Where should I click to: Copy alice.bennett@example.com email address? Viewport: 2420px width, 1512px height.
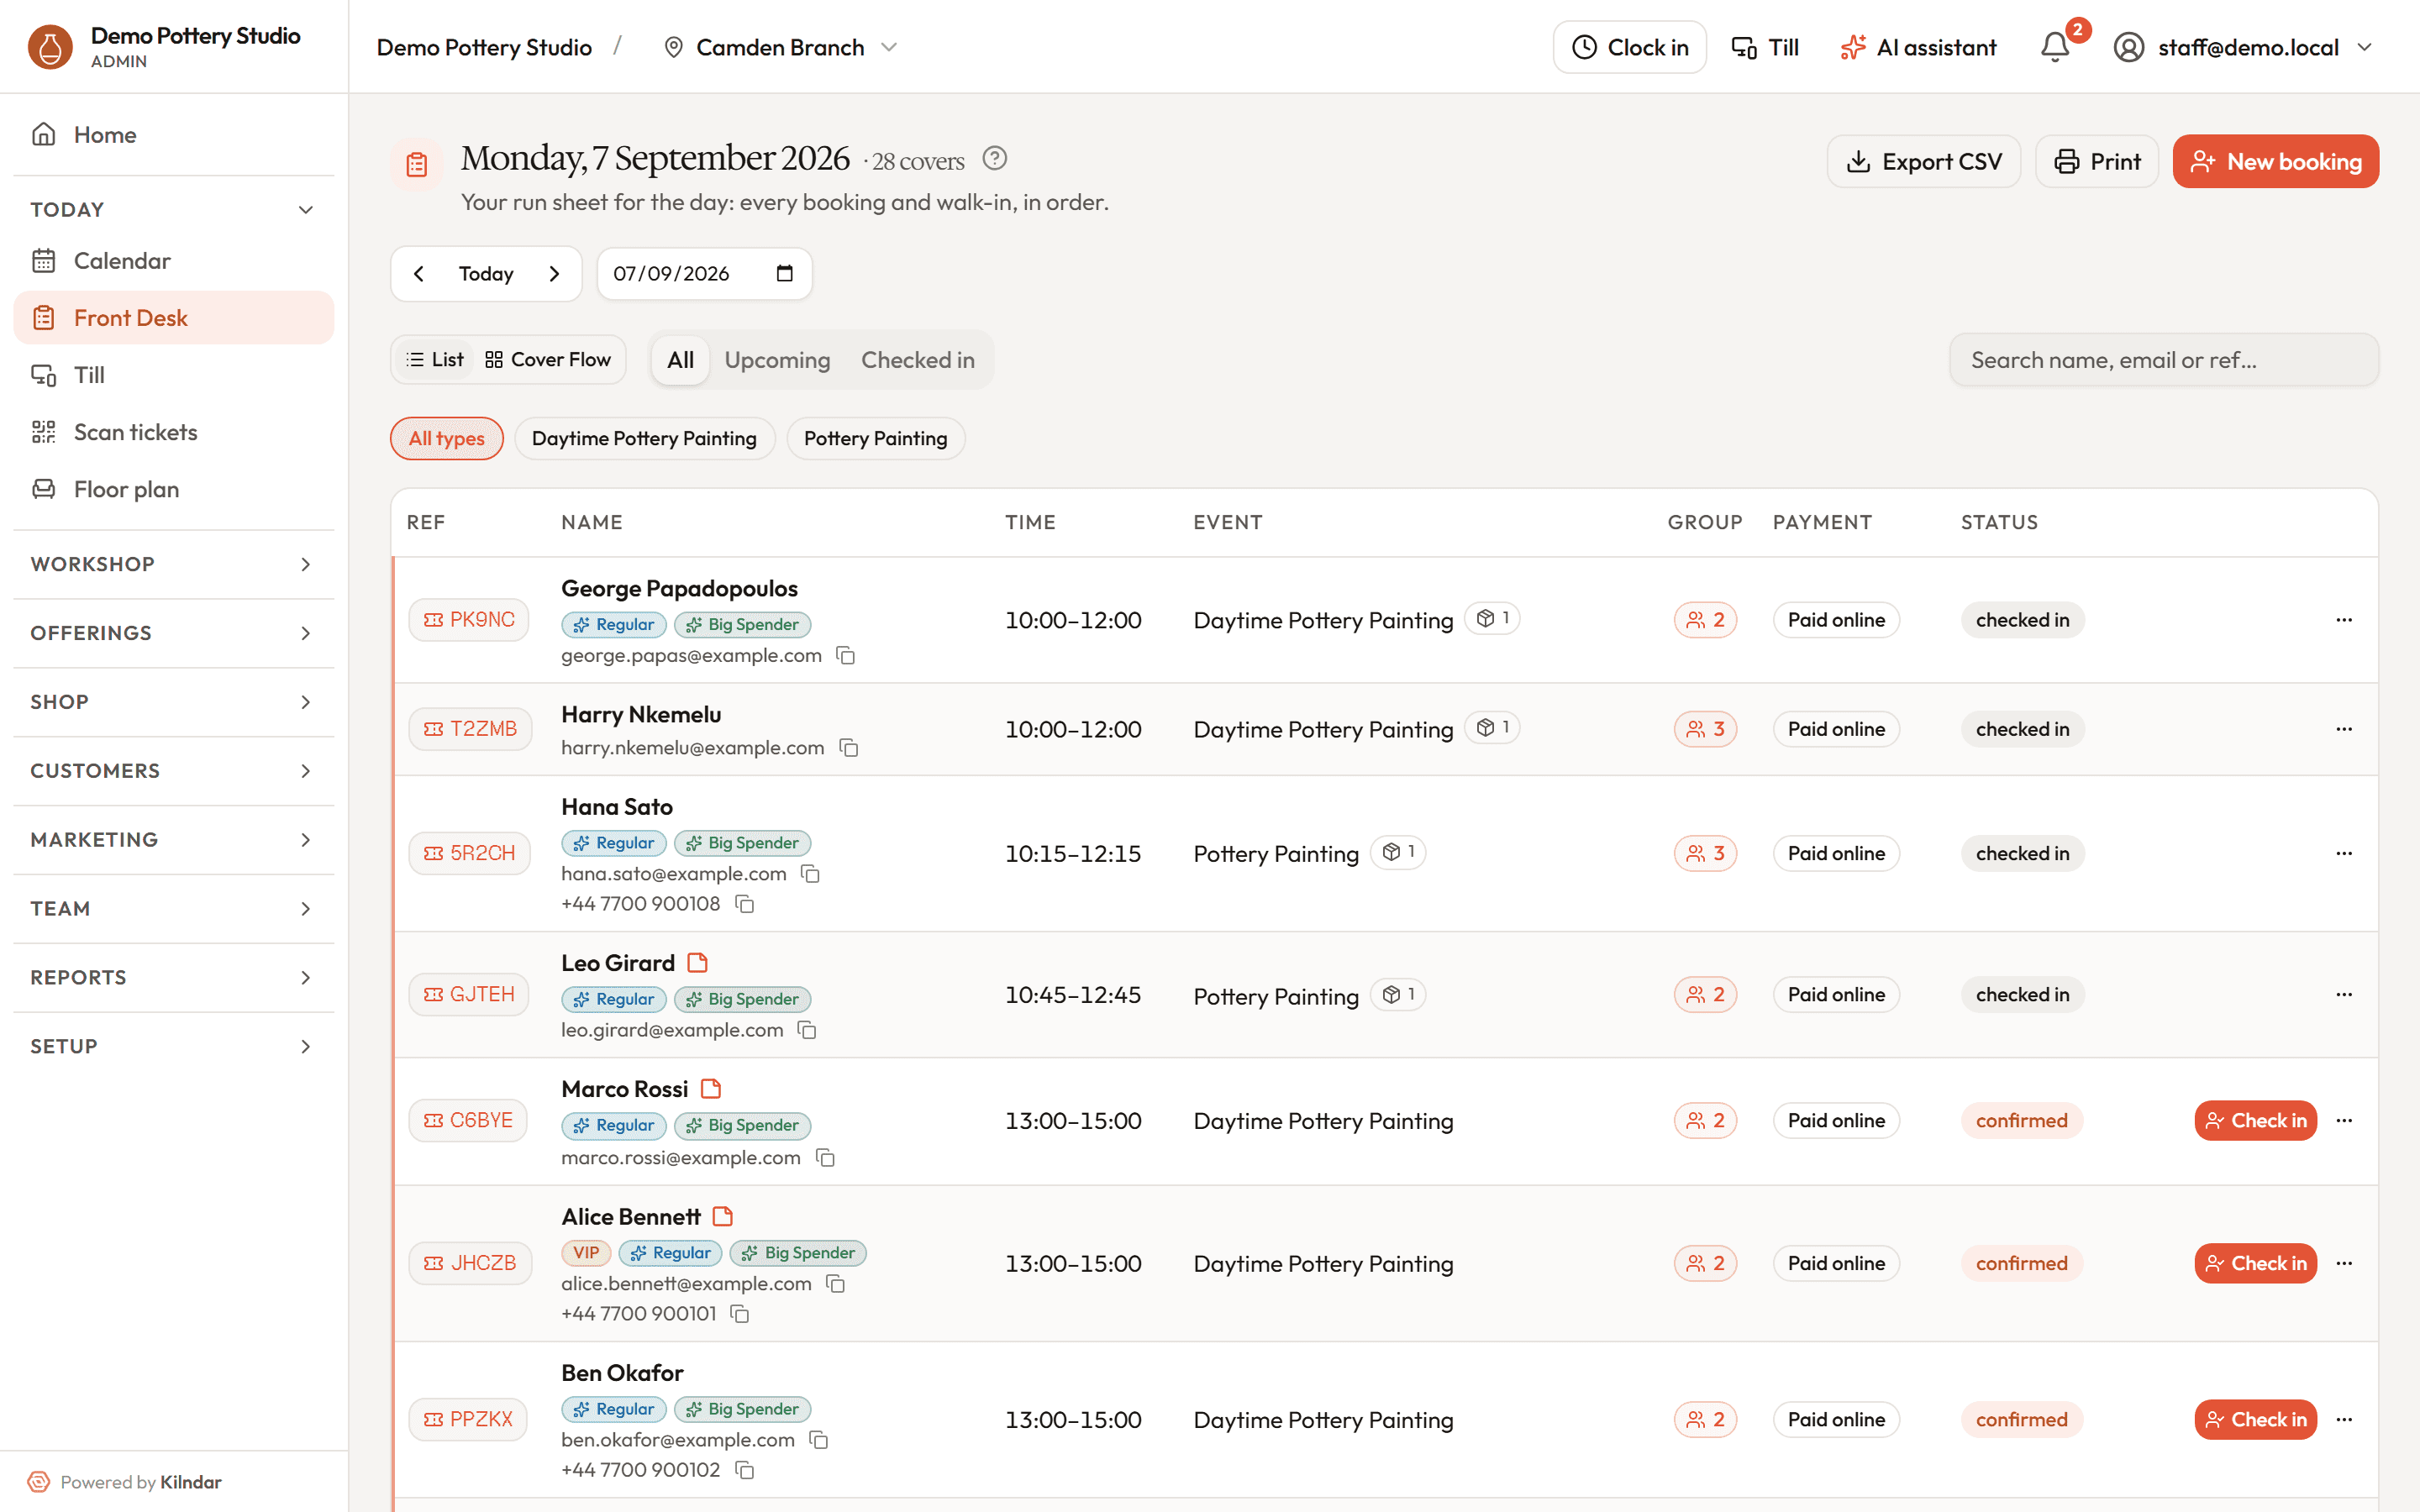click(x=836, y=1284)
